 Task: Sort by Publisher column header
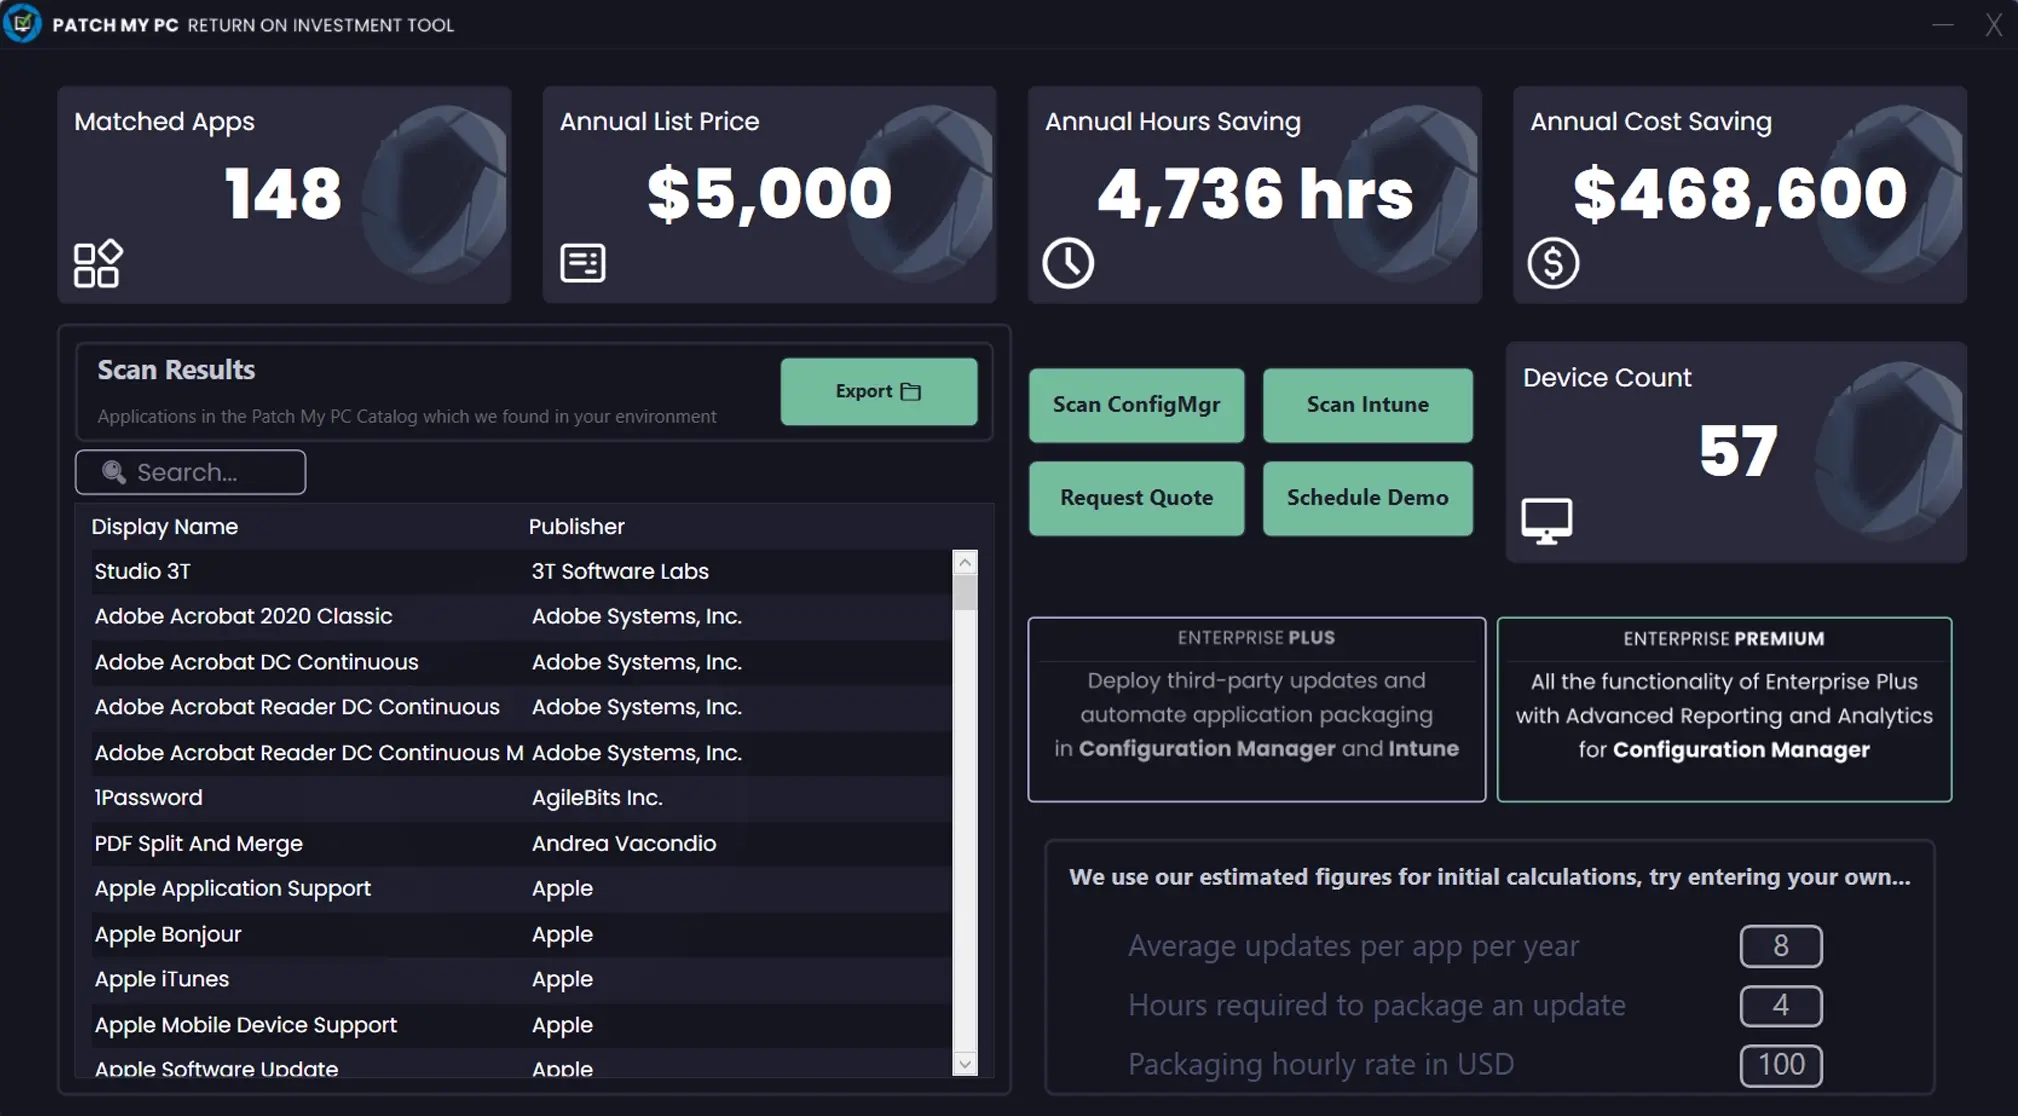point(576,527)
